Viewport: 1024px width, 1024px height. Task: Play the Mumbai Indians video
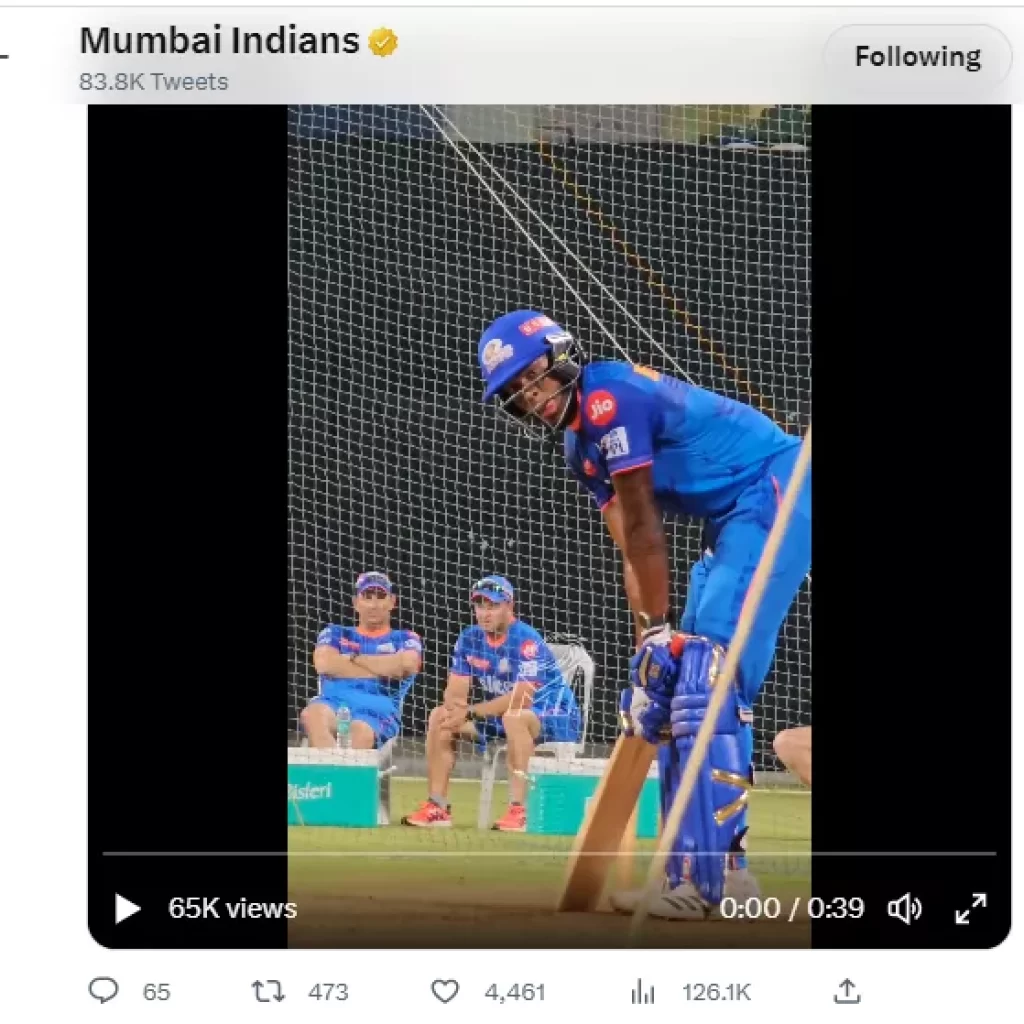pyautogui.click(x=127, y=908)
